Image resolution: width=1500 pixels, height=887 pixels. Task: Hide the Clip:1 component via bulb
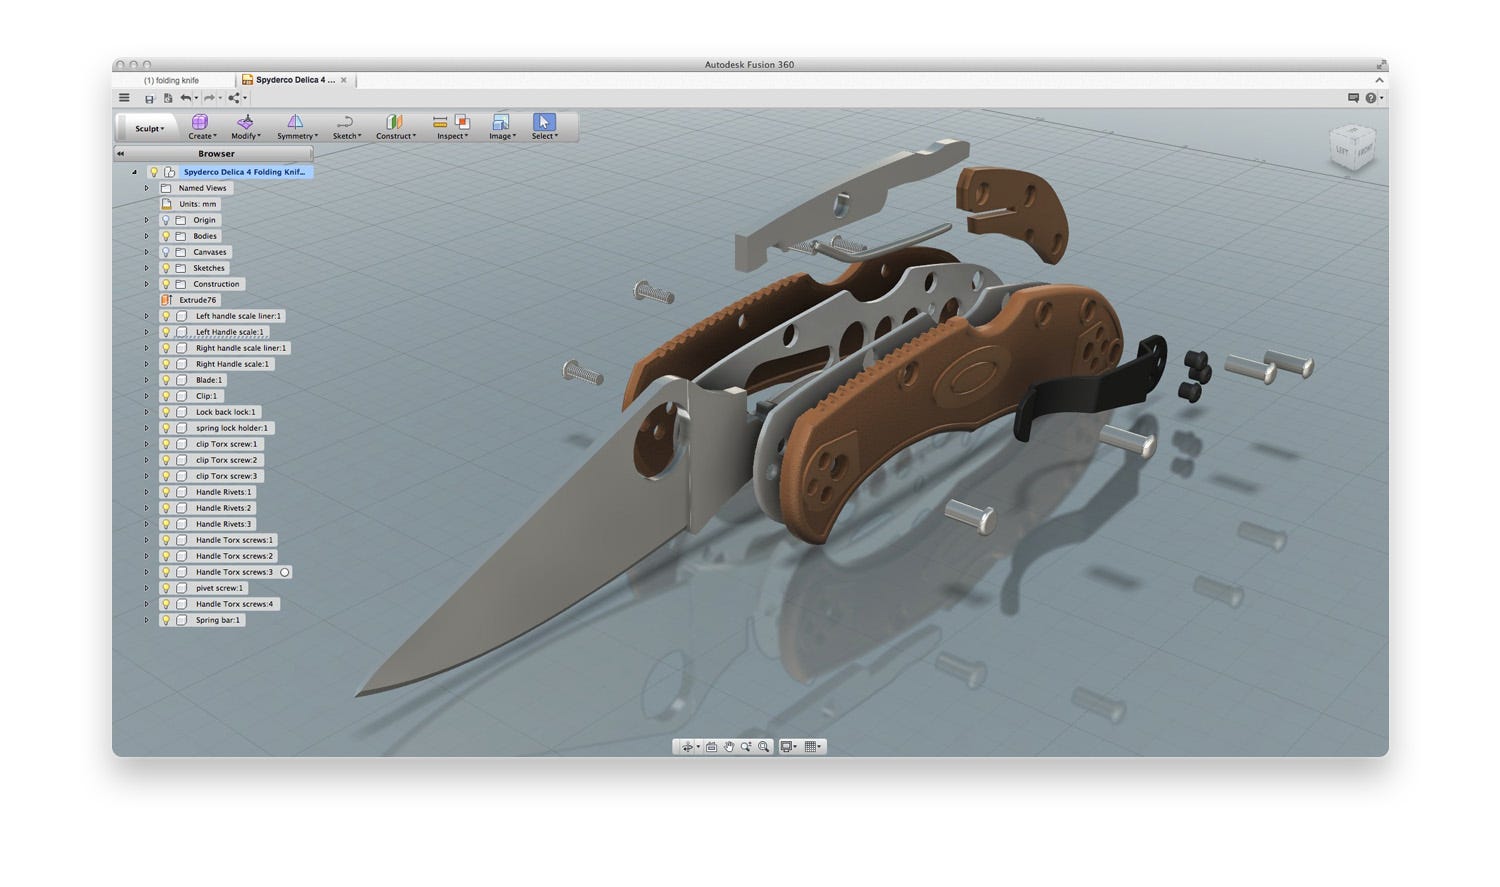click(x=166, y=396)
